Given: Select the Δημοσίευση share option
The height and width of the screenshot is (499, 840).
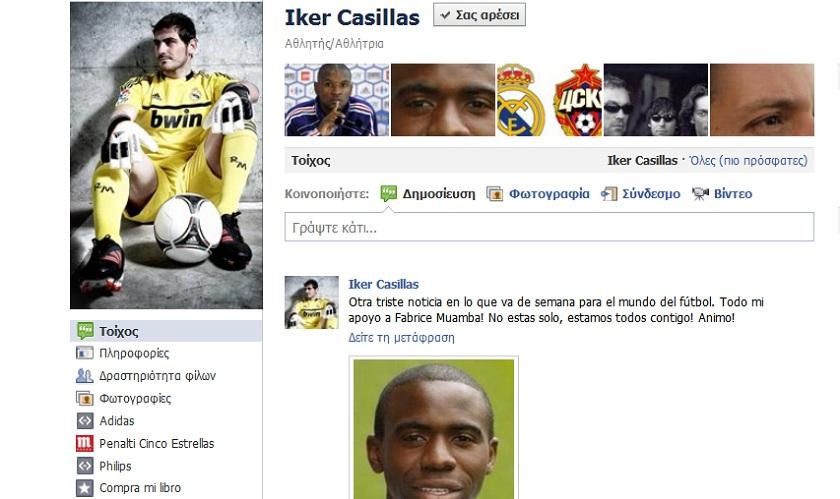Looking at the screenshot, I should click(x=428, y=193).
